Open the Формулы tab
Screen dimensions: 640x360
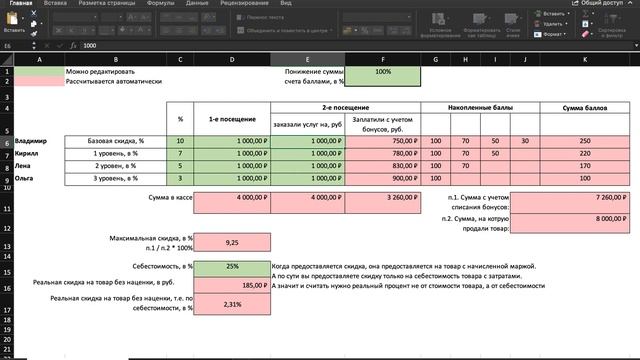(160, 3)
